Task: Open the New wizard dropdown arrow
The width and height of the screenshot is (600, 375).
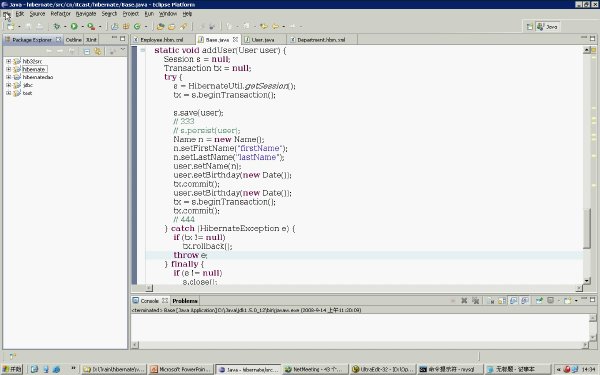Action: click(x=19, y=27)
